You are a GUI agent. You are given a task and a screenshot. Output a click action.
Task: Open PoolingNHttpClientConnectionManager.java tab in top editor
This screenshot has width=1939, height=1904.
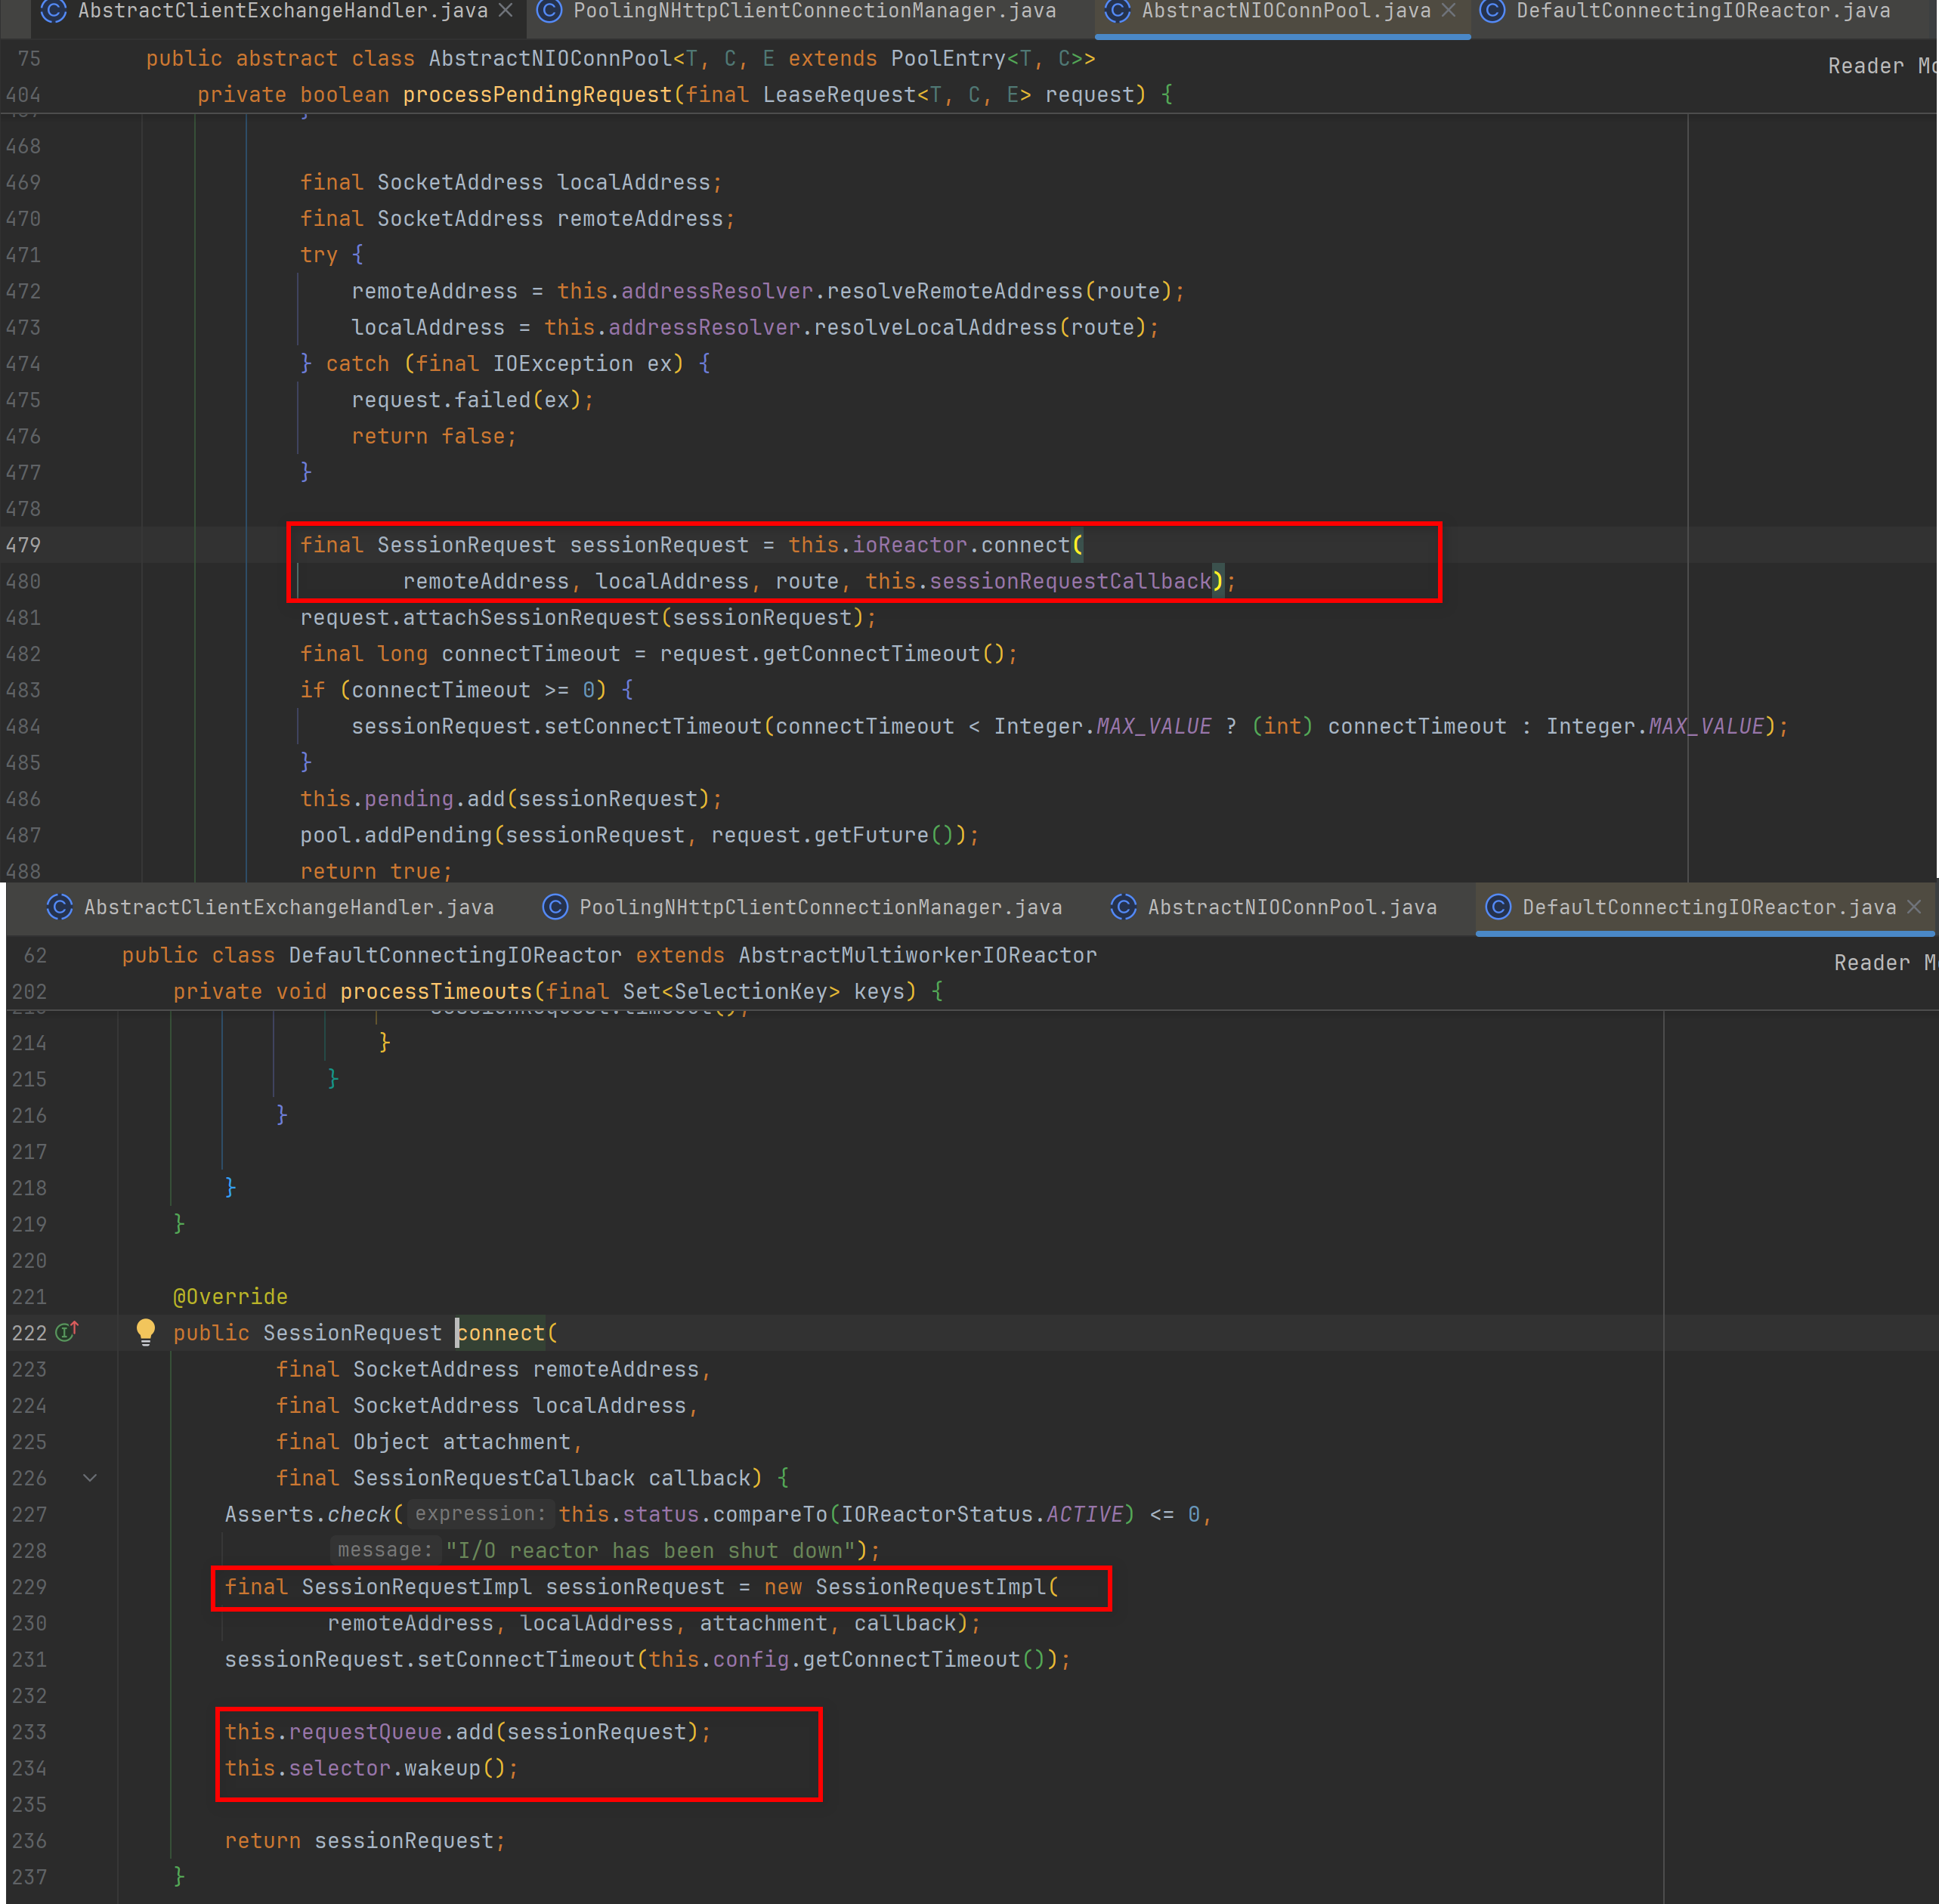(x=814, y=11)
